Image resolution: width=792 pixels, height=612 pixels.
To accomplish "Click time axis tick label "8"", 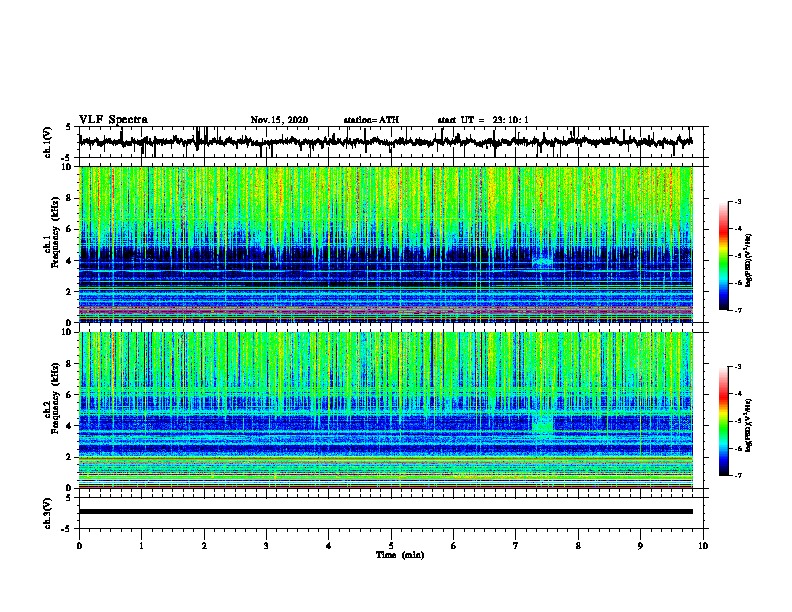I will pos(578,546).
